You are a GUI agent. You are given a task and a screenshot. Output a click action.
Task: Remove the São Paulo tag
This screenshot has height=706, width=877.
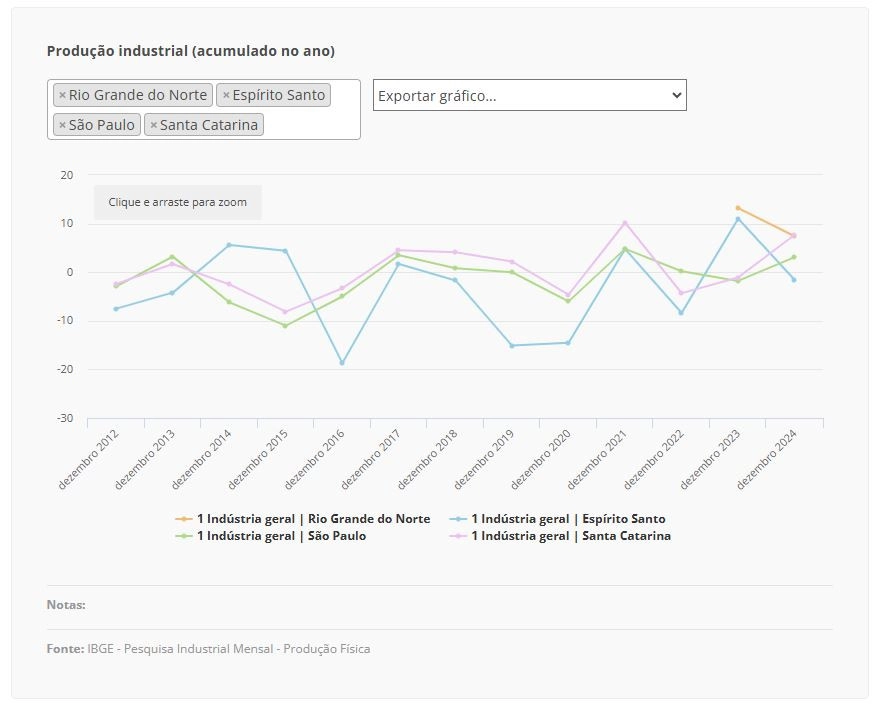click(62, 125)
